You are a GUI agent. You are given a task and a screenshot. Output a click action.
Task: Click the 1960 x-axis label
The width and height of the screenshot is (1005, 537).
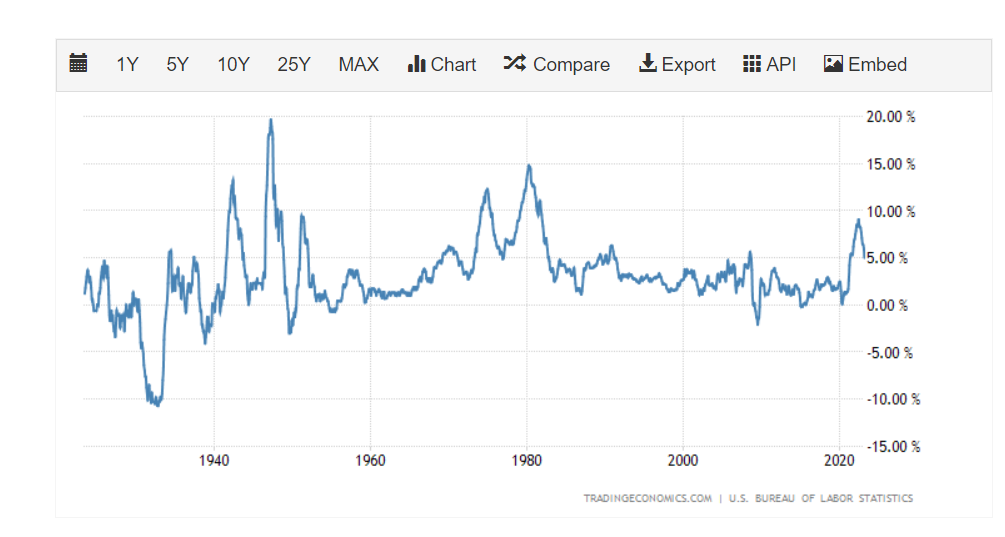[370, 460]
